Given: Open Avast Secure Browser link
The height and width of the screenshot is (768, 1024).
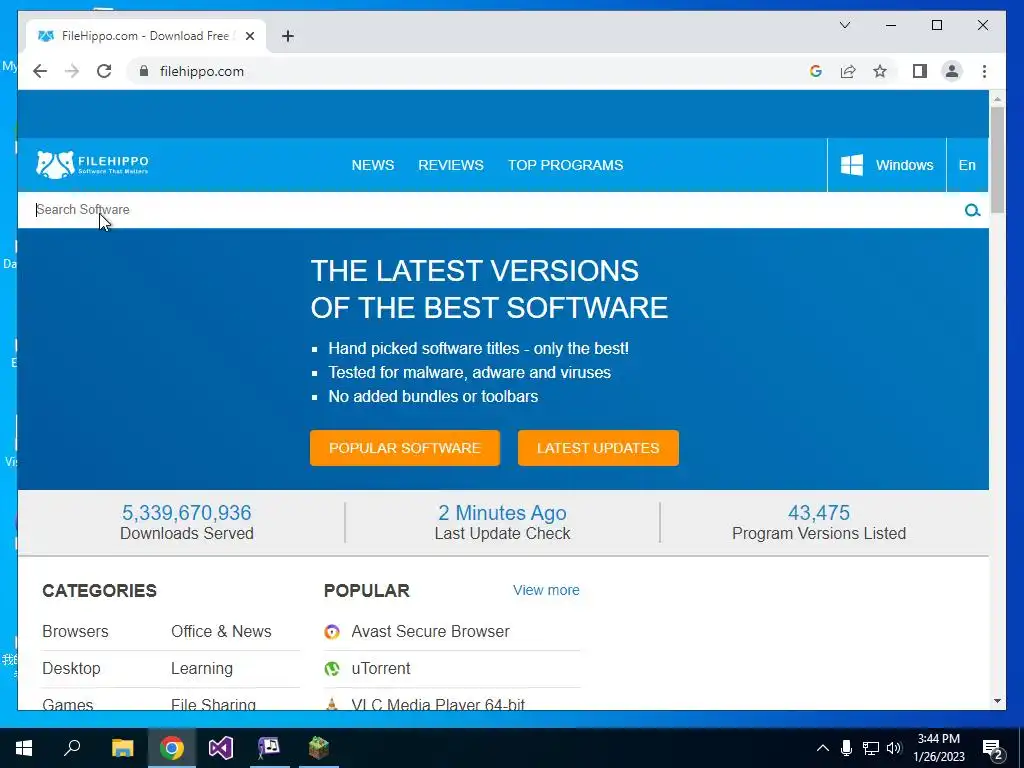Looking at the screenshot, I should [430, 632].
